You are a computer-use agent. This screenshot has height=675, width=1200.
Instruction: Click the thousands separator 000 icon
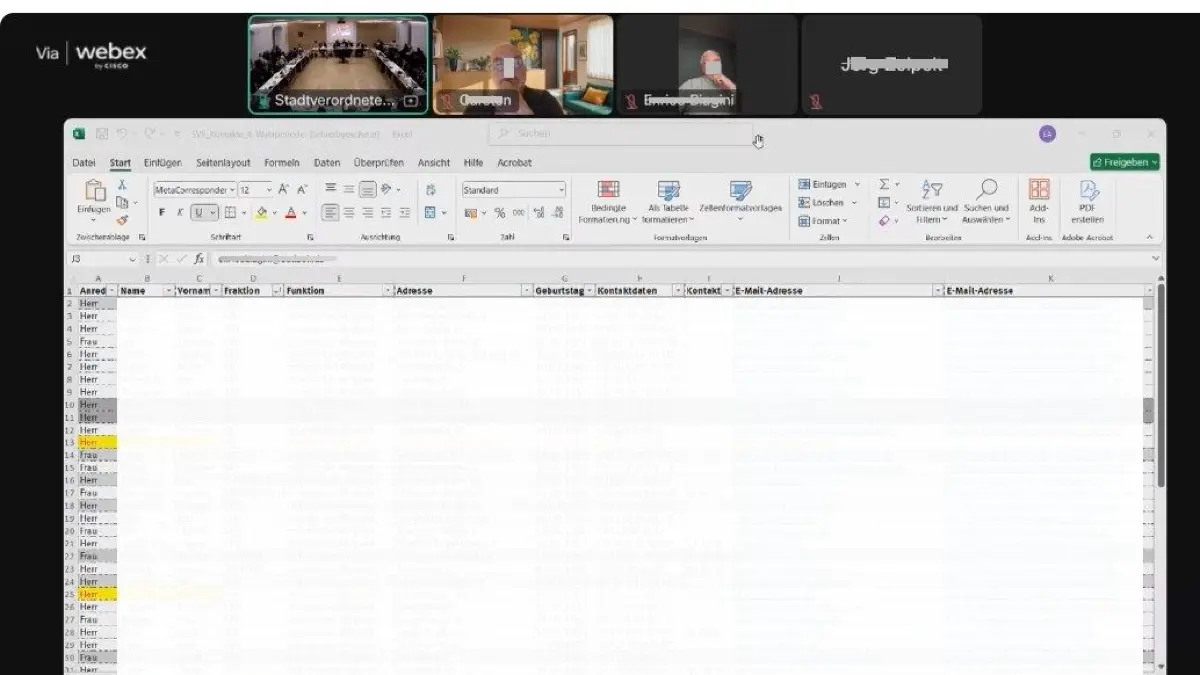click(x=519, y=213)
